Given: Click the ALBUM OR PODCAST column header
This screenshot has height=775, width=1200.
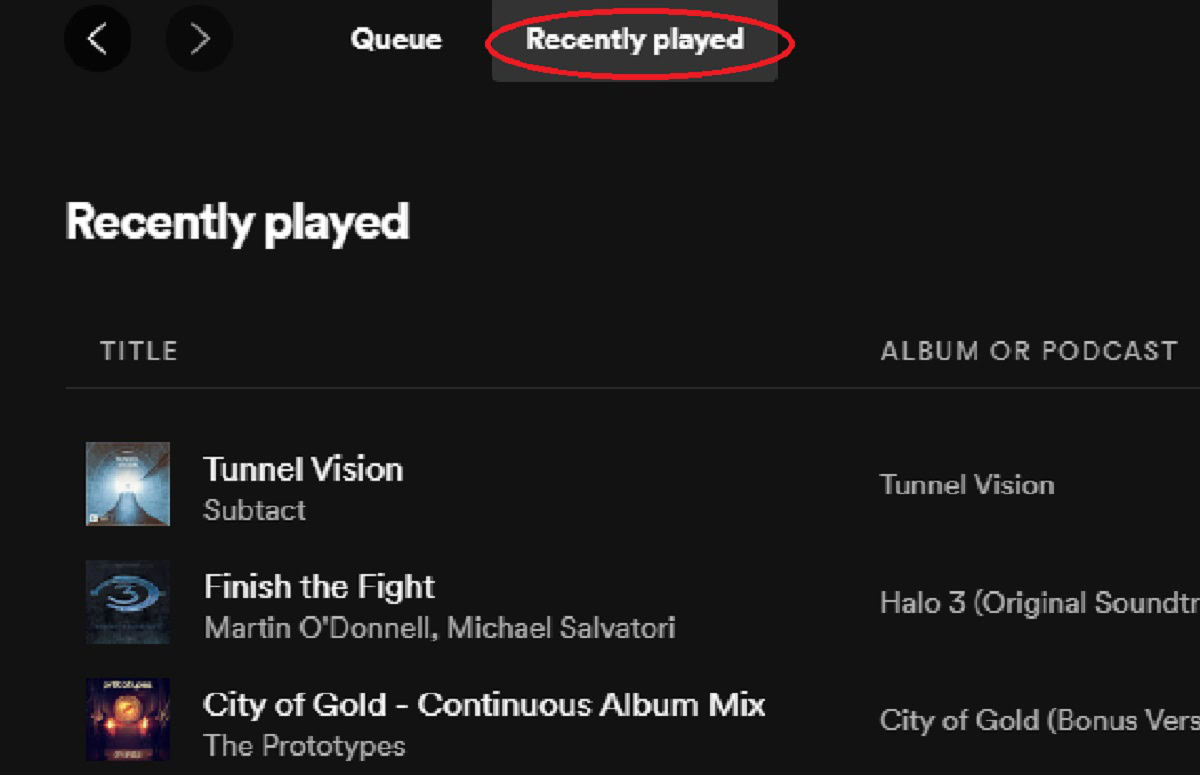Looking at the screenshot, I should (x=1028, y=351).
